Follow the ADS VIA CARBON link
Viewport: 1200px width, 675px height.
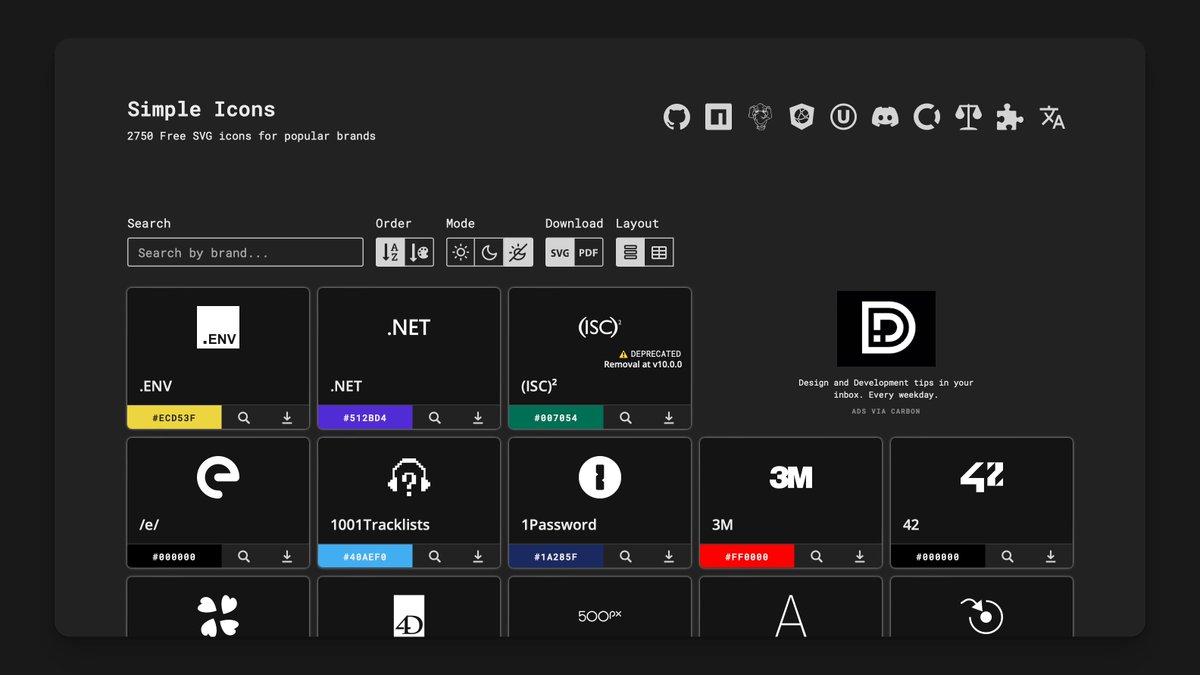pyautogui.click(x=886, y=411)
